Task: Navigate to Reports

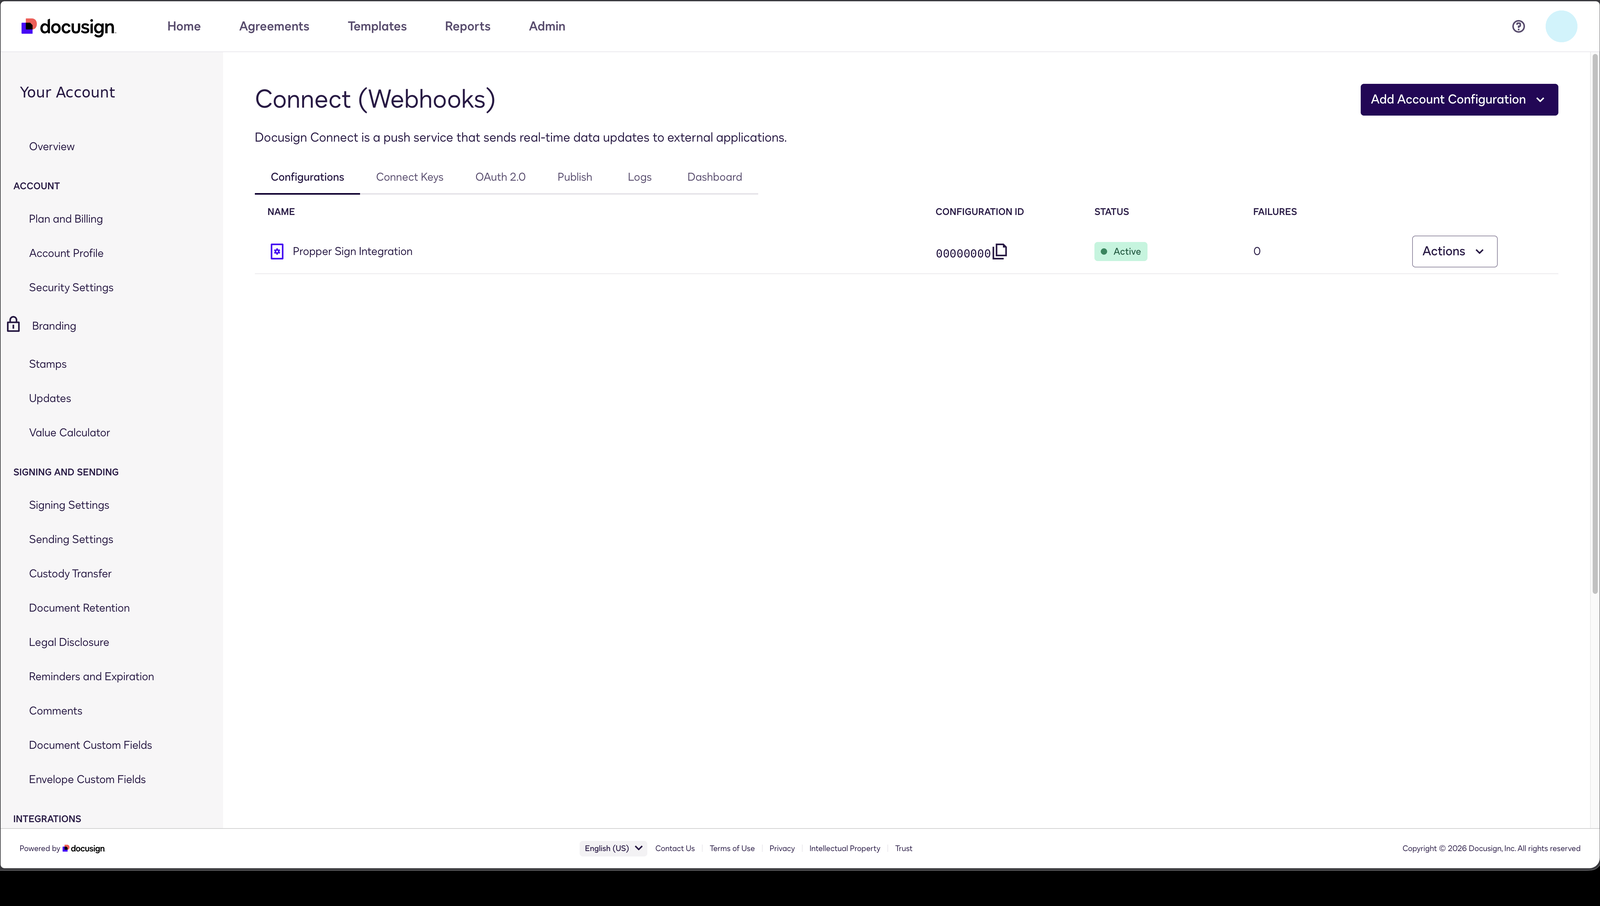Action: (x=468, y=27)
